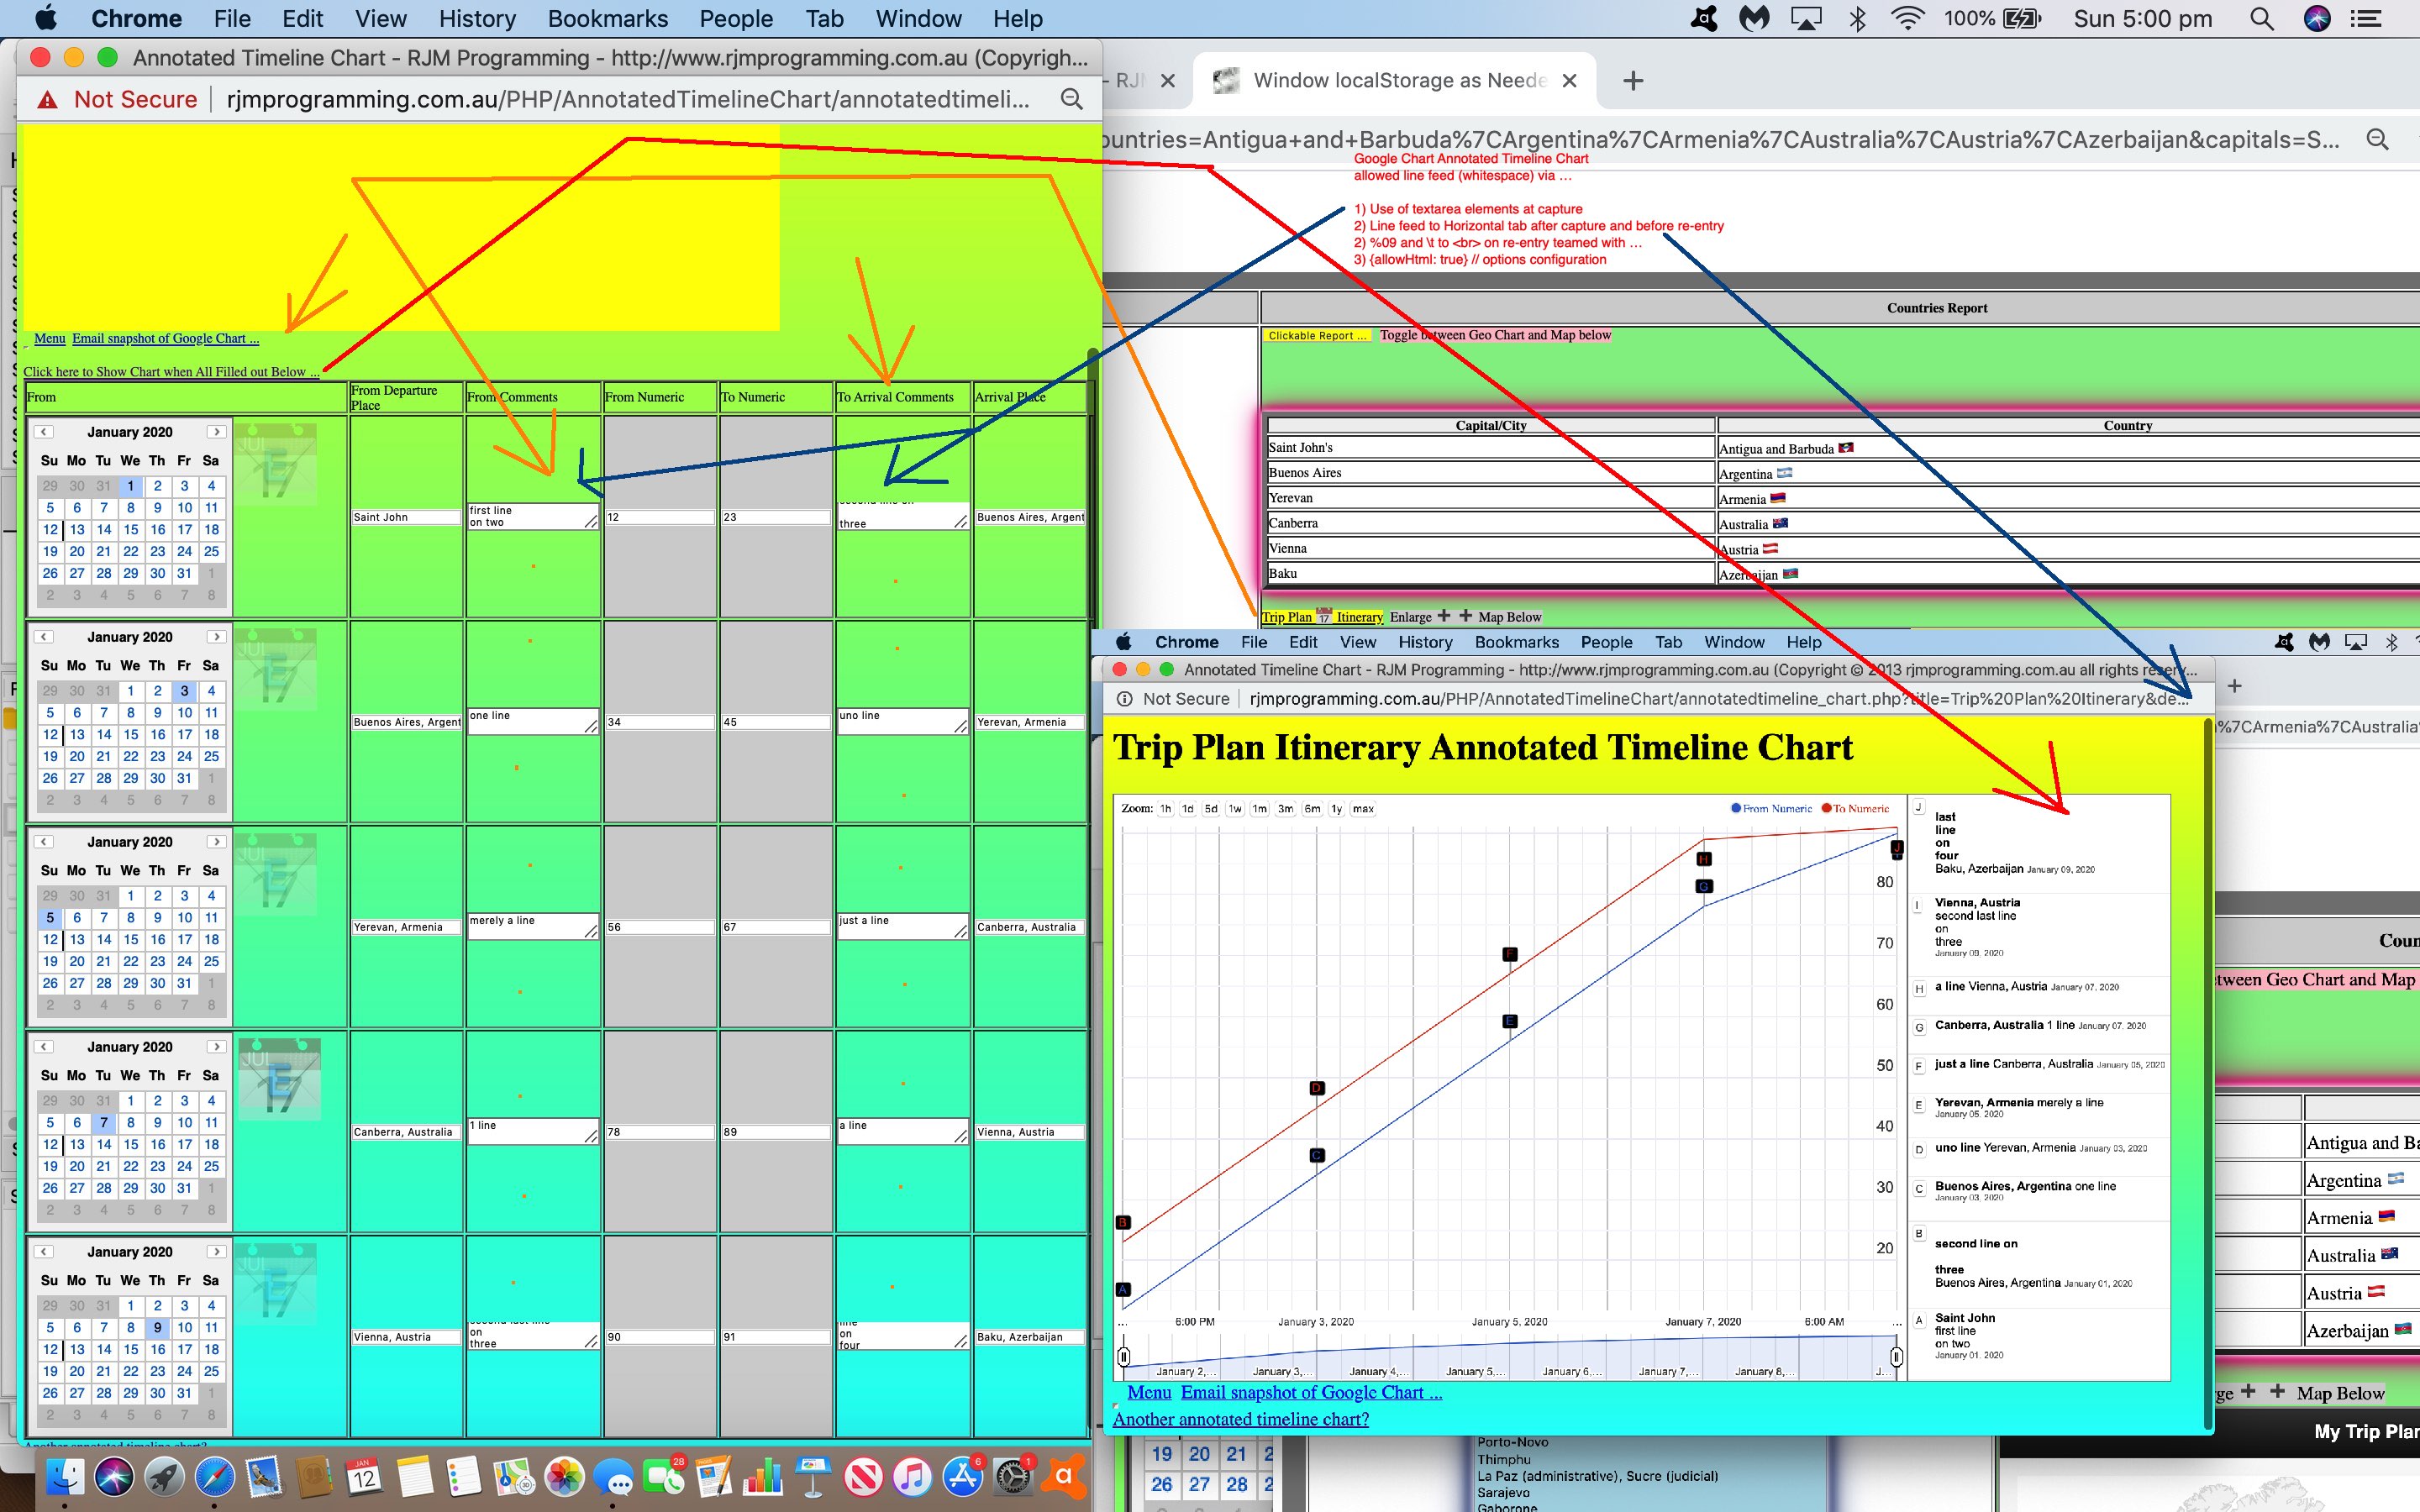
Task: Click timeline marker A on the blue line
Action: click(x=1123, y=1289)
